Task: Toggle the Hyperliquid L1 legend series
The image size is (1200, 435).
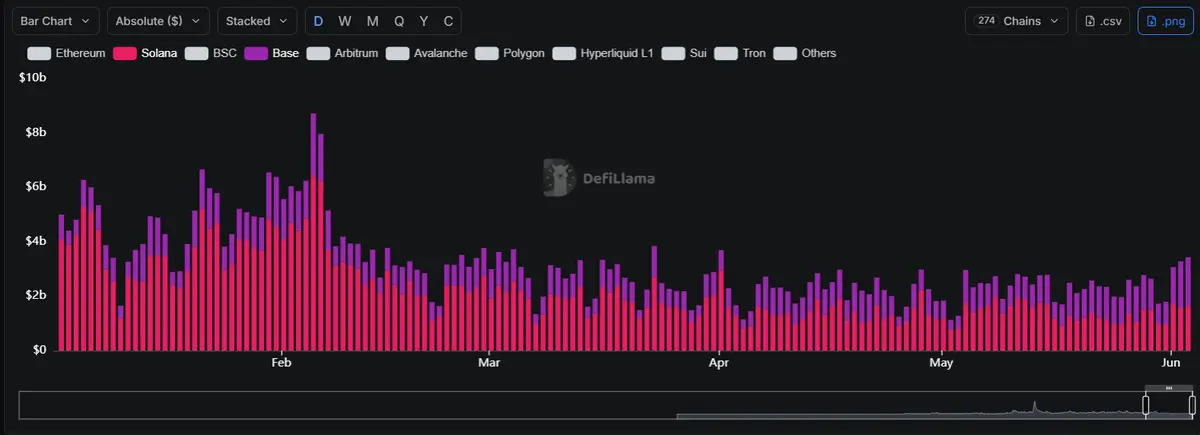Action: coord(603,53)
